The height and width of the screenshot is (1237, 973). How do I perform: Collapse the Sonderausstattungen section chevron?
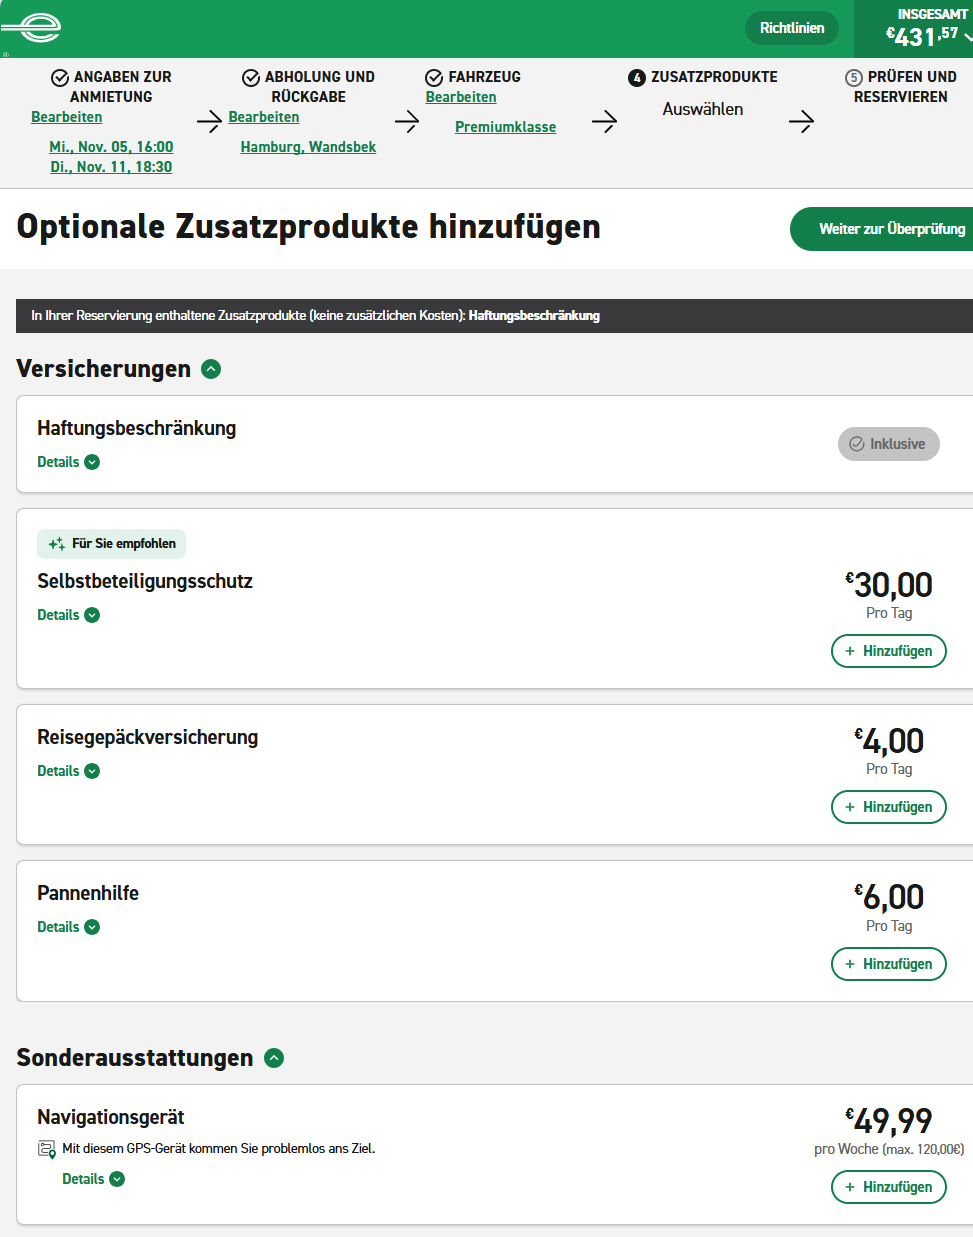pyautogui.click(x=274, y=1058)
